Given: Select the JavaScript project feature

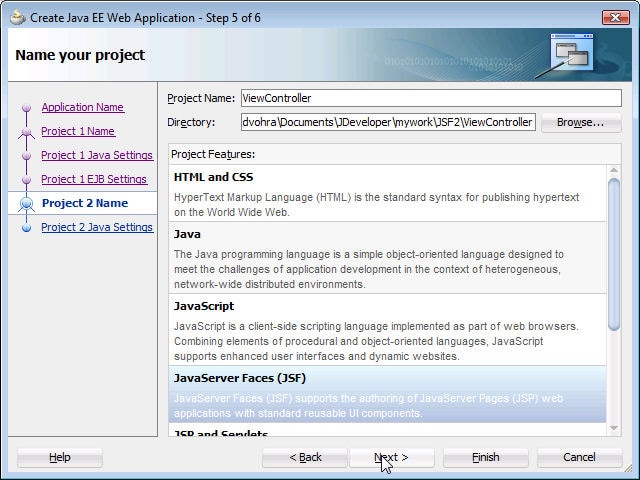Looking at the screenshot, I should pyautogui.click(x=387, y=330).
